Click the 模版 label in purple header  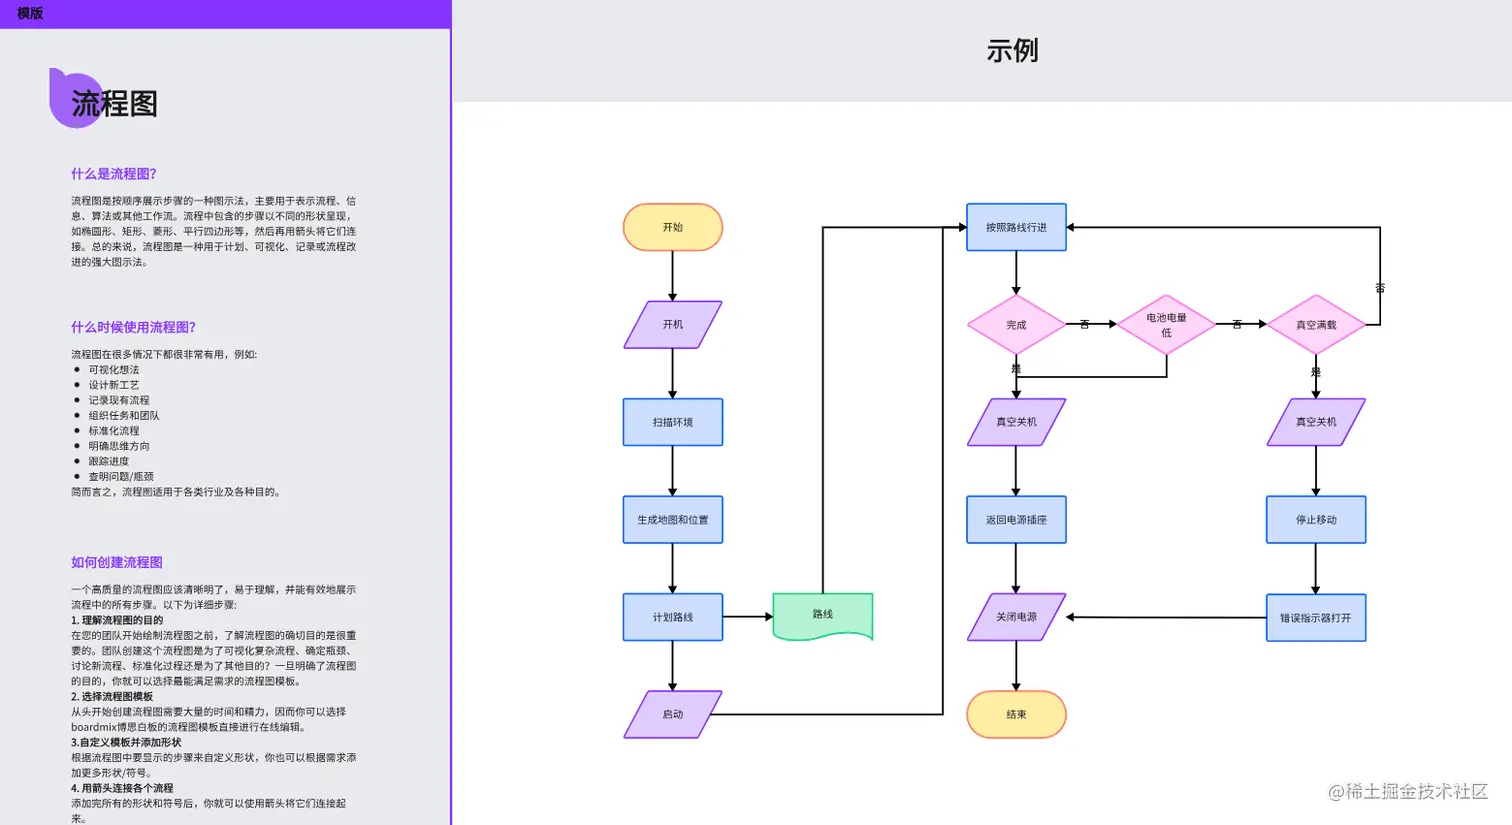click(30, 13)
